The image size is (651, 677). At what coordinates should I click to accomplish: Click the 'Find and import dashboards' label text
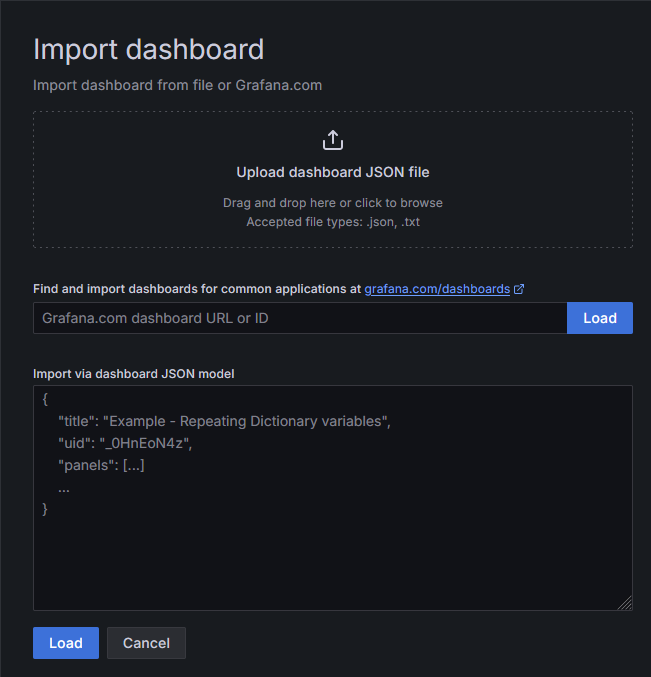[196, 289]
